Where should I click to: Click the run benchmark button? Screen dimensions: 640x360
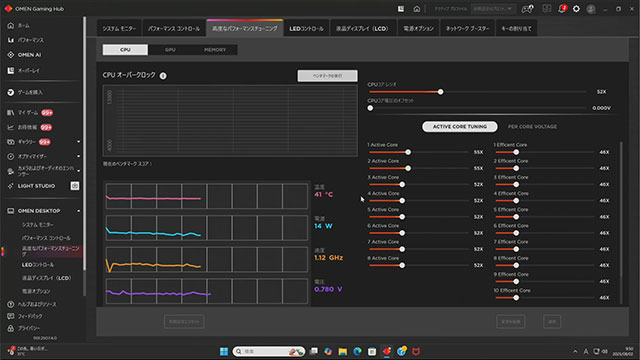pos(327,76)
